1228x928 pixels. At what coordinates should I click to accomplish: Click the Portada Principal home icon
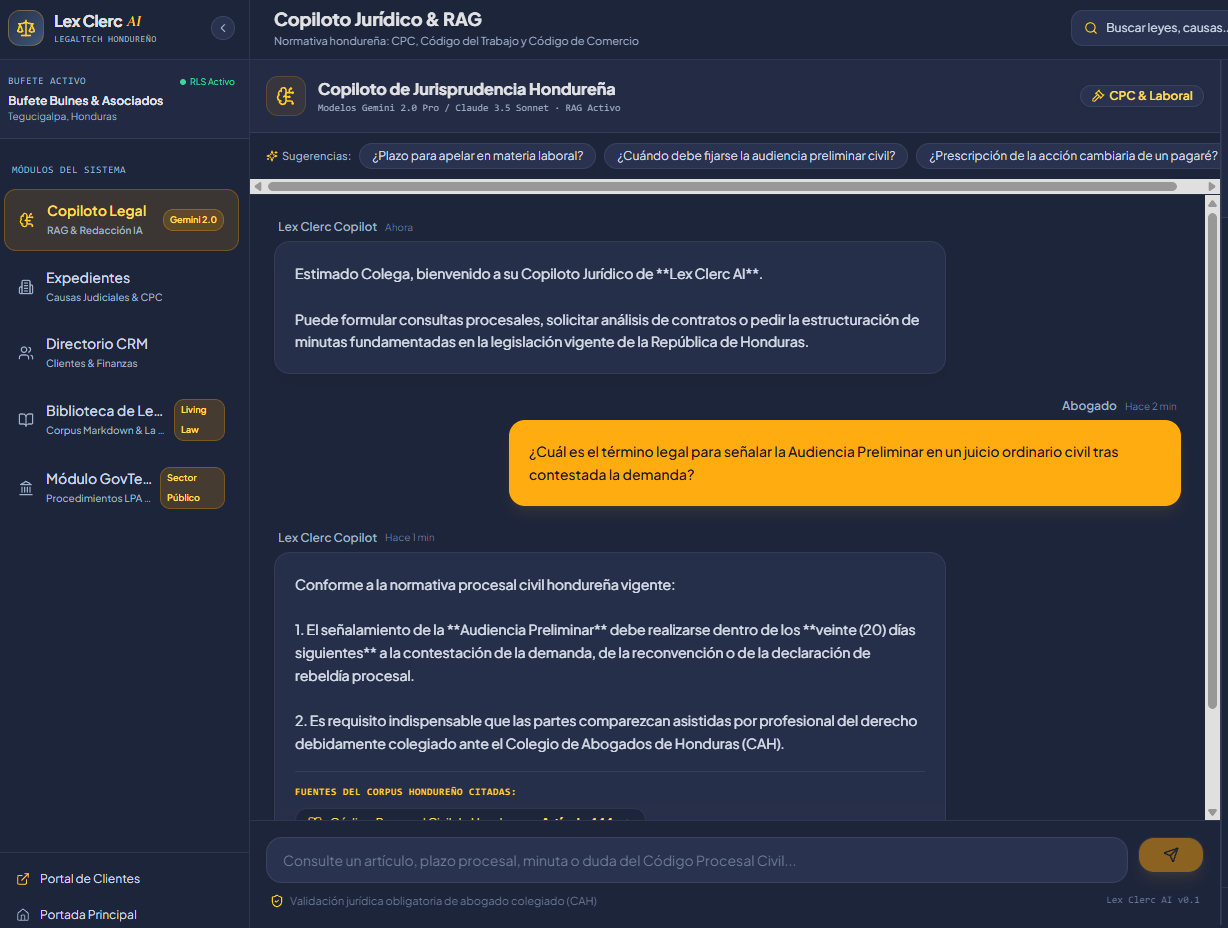pos(23,915)
